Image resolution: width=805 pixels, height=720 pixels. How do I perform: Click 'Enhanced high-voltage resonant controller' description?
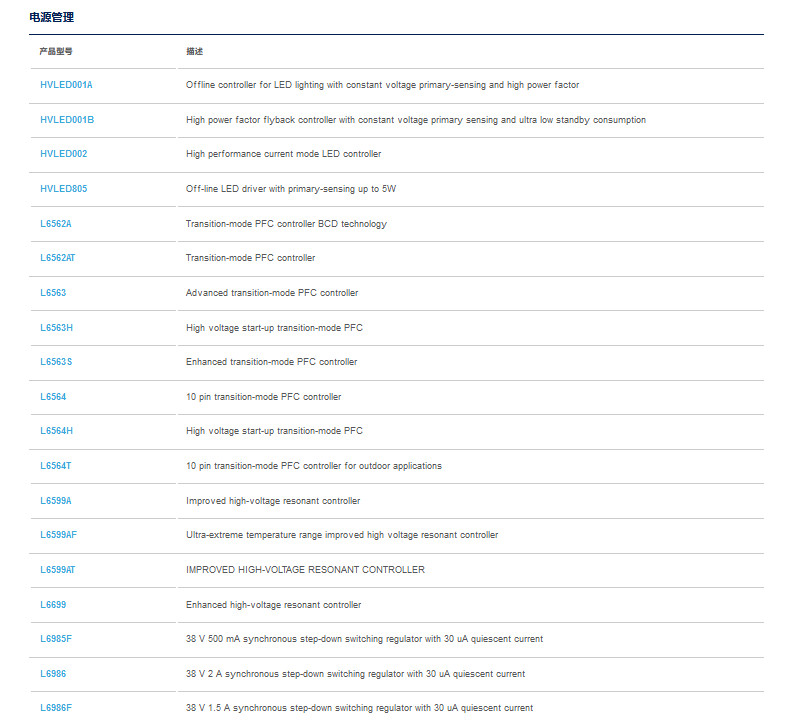[274, 604]
